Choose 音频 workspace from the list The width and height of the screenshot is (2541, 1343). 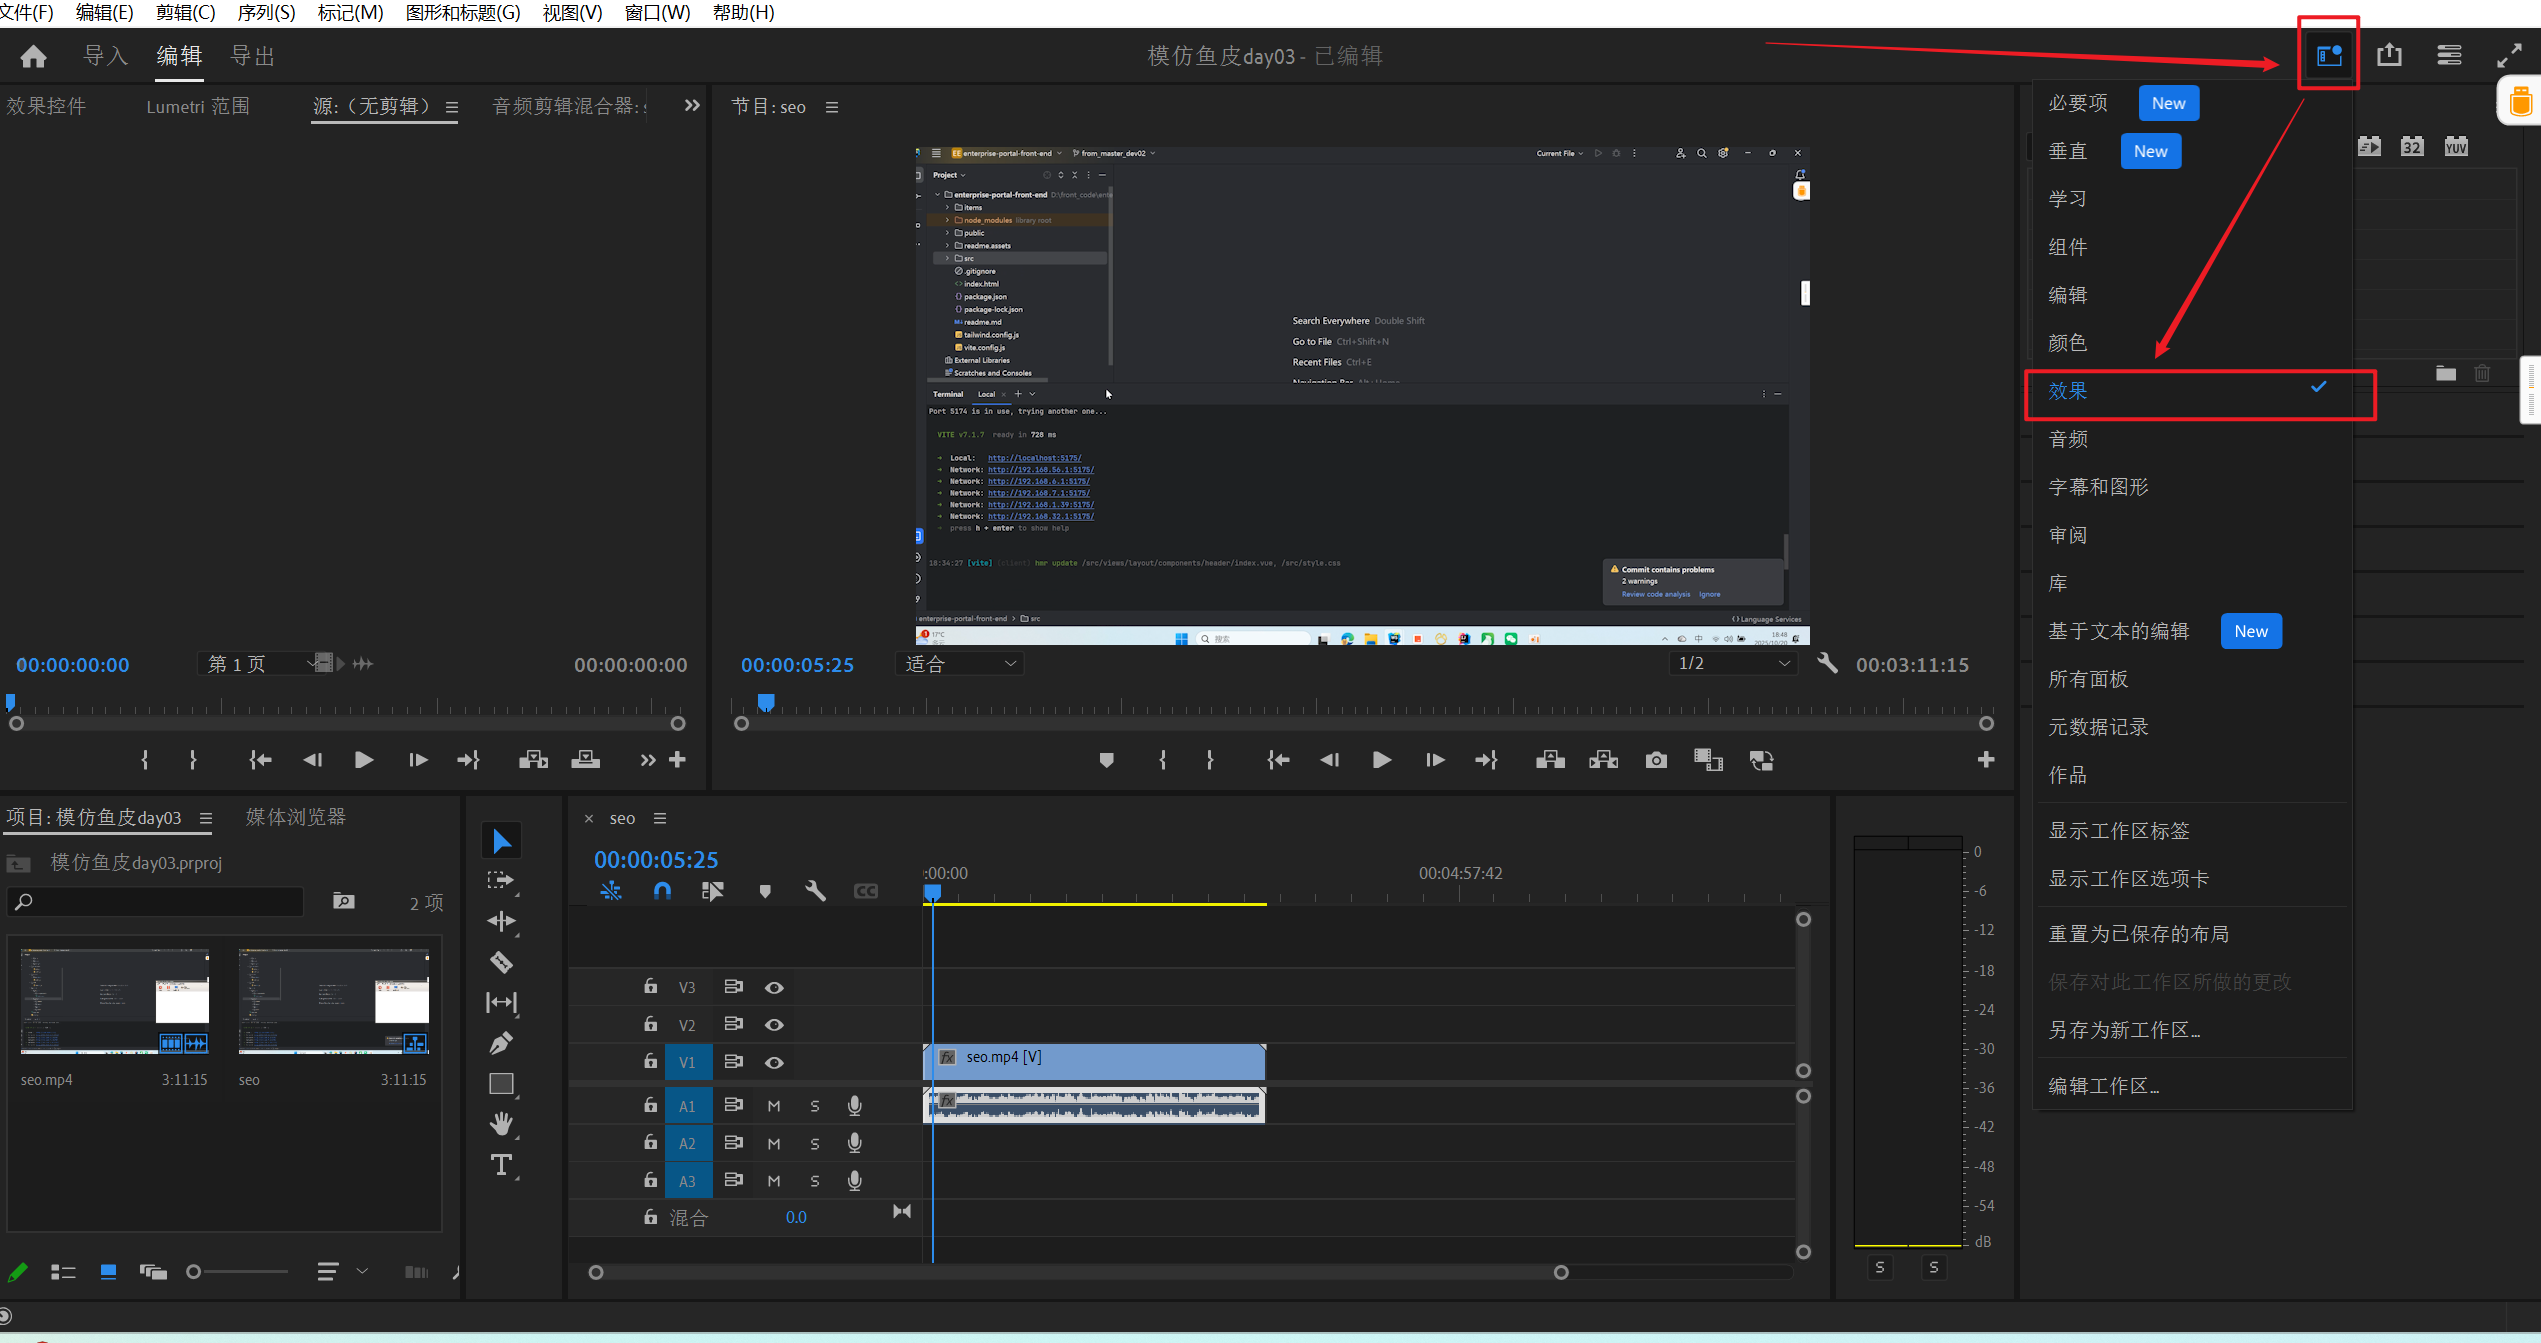click(2068, 439)
